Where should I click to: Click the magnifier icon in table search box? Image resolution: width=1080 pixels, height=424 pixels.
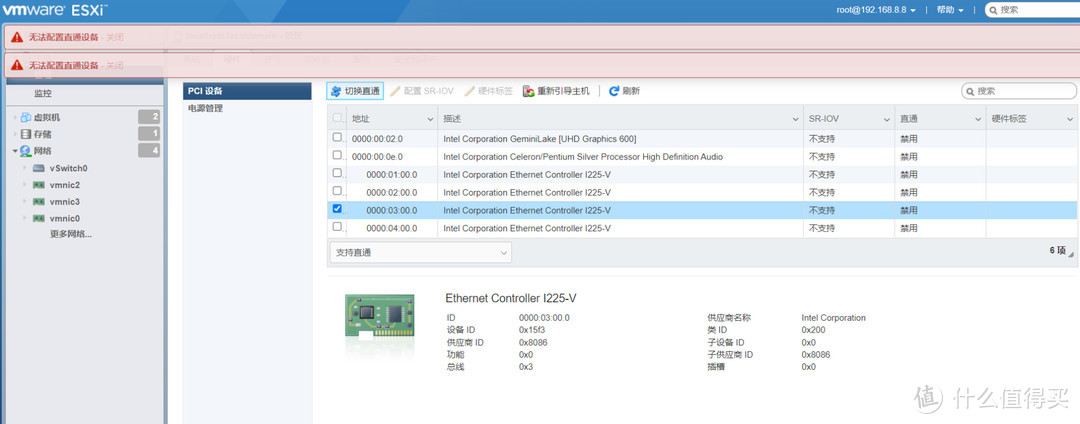pyautogui.click(x=970, y=92)
